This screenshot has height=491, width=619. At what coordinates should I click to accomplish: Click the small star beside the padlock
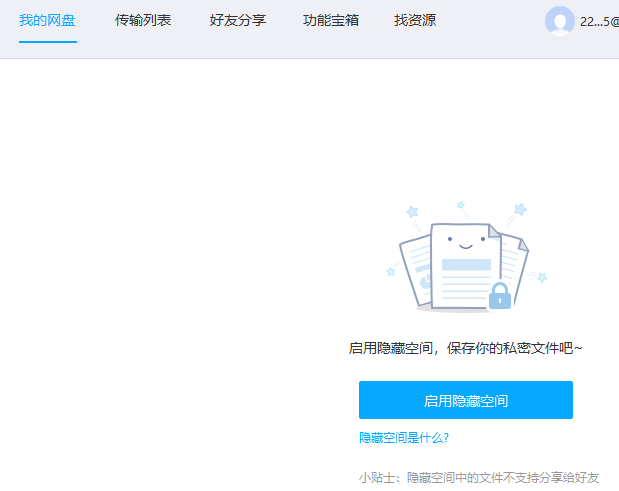(x=541, y=277)
